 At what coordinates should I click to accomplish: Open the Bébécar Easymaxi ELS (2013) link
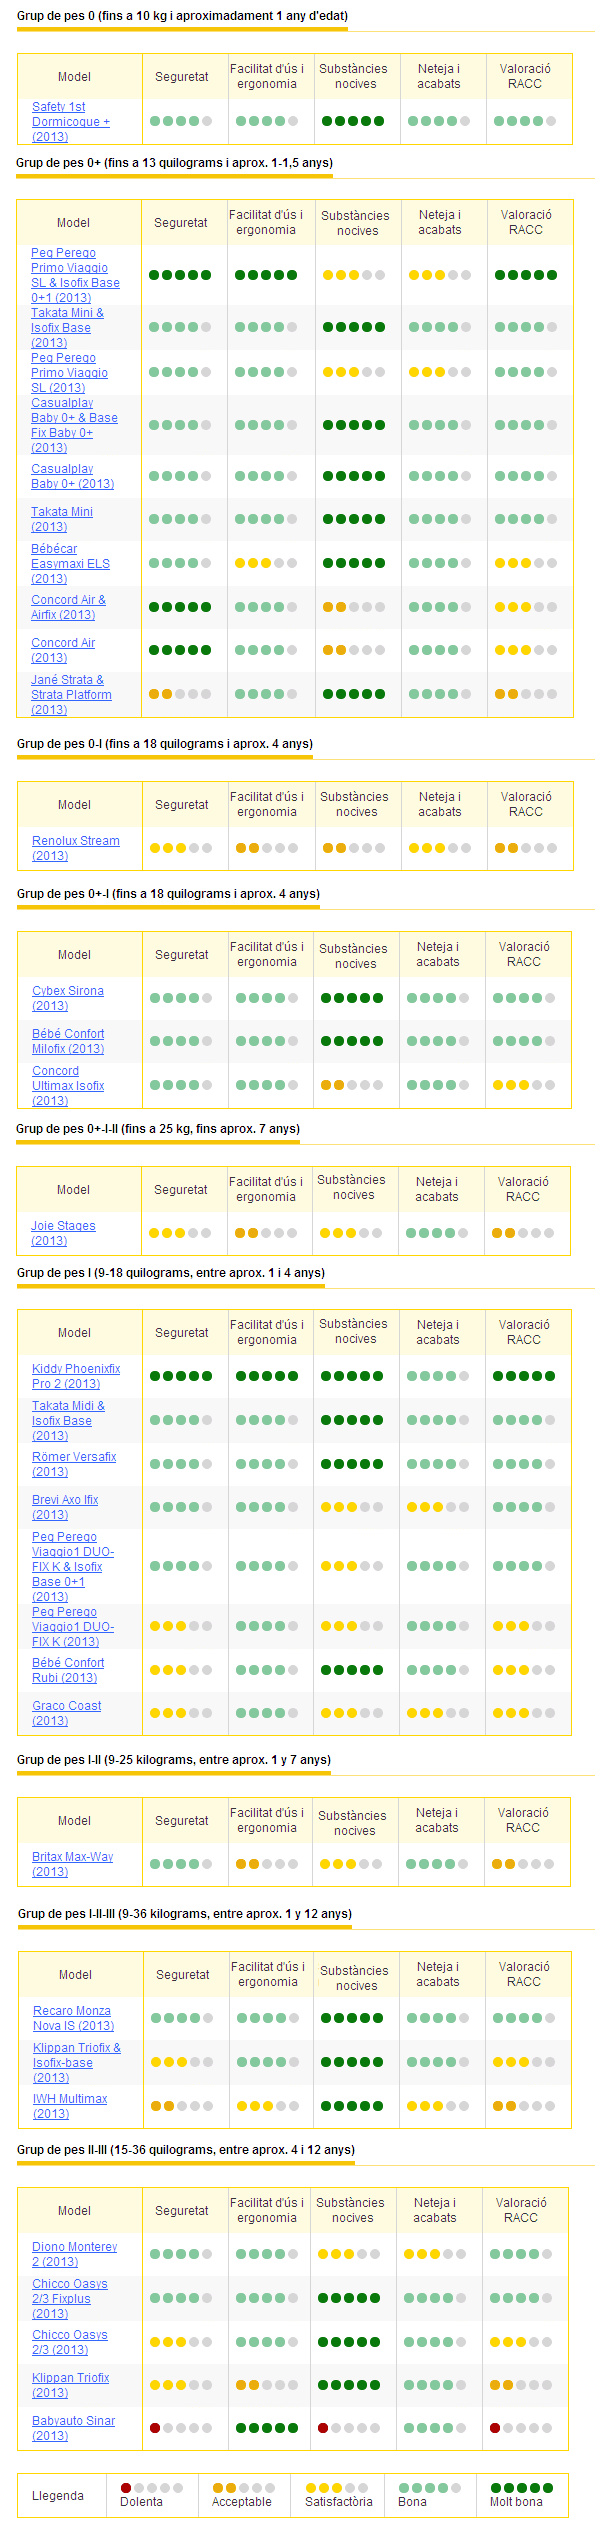point(70,564)
